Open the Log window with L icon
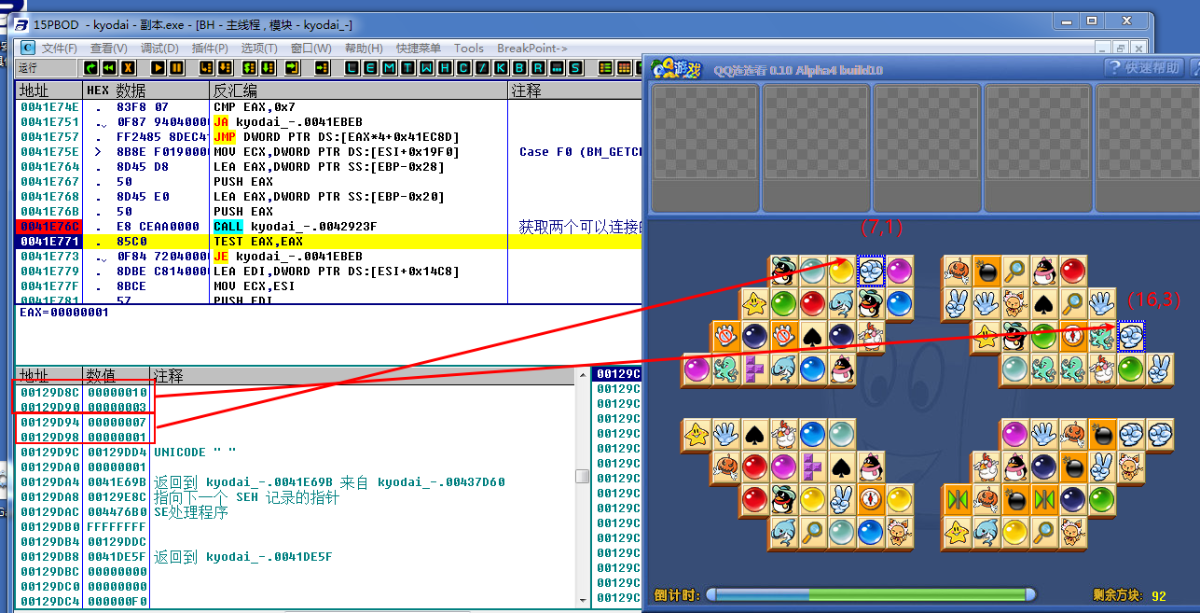This screenshot has width=1200, height=613. (x=353, y=68)
